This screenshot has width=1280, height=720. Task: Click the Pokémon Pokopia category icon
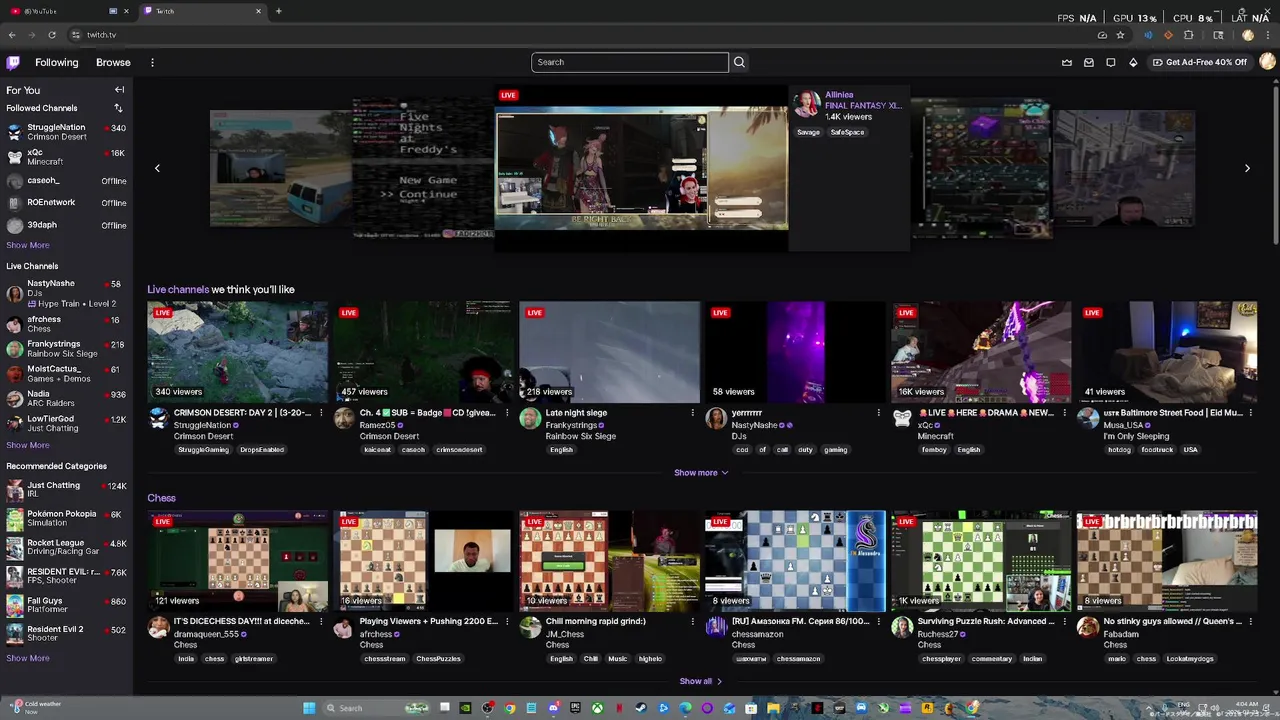pyautogui.click(x=15, y=519)
